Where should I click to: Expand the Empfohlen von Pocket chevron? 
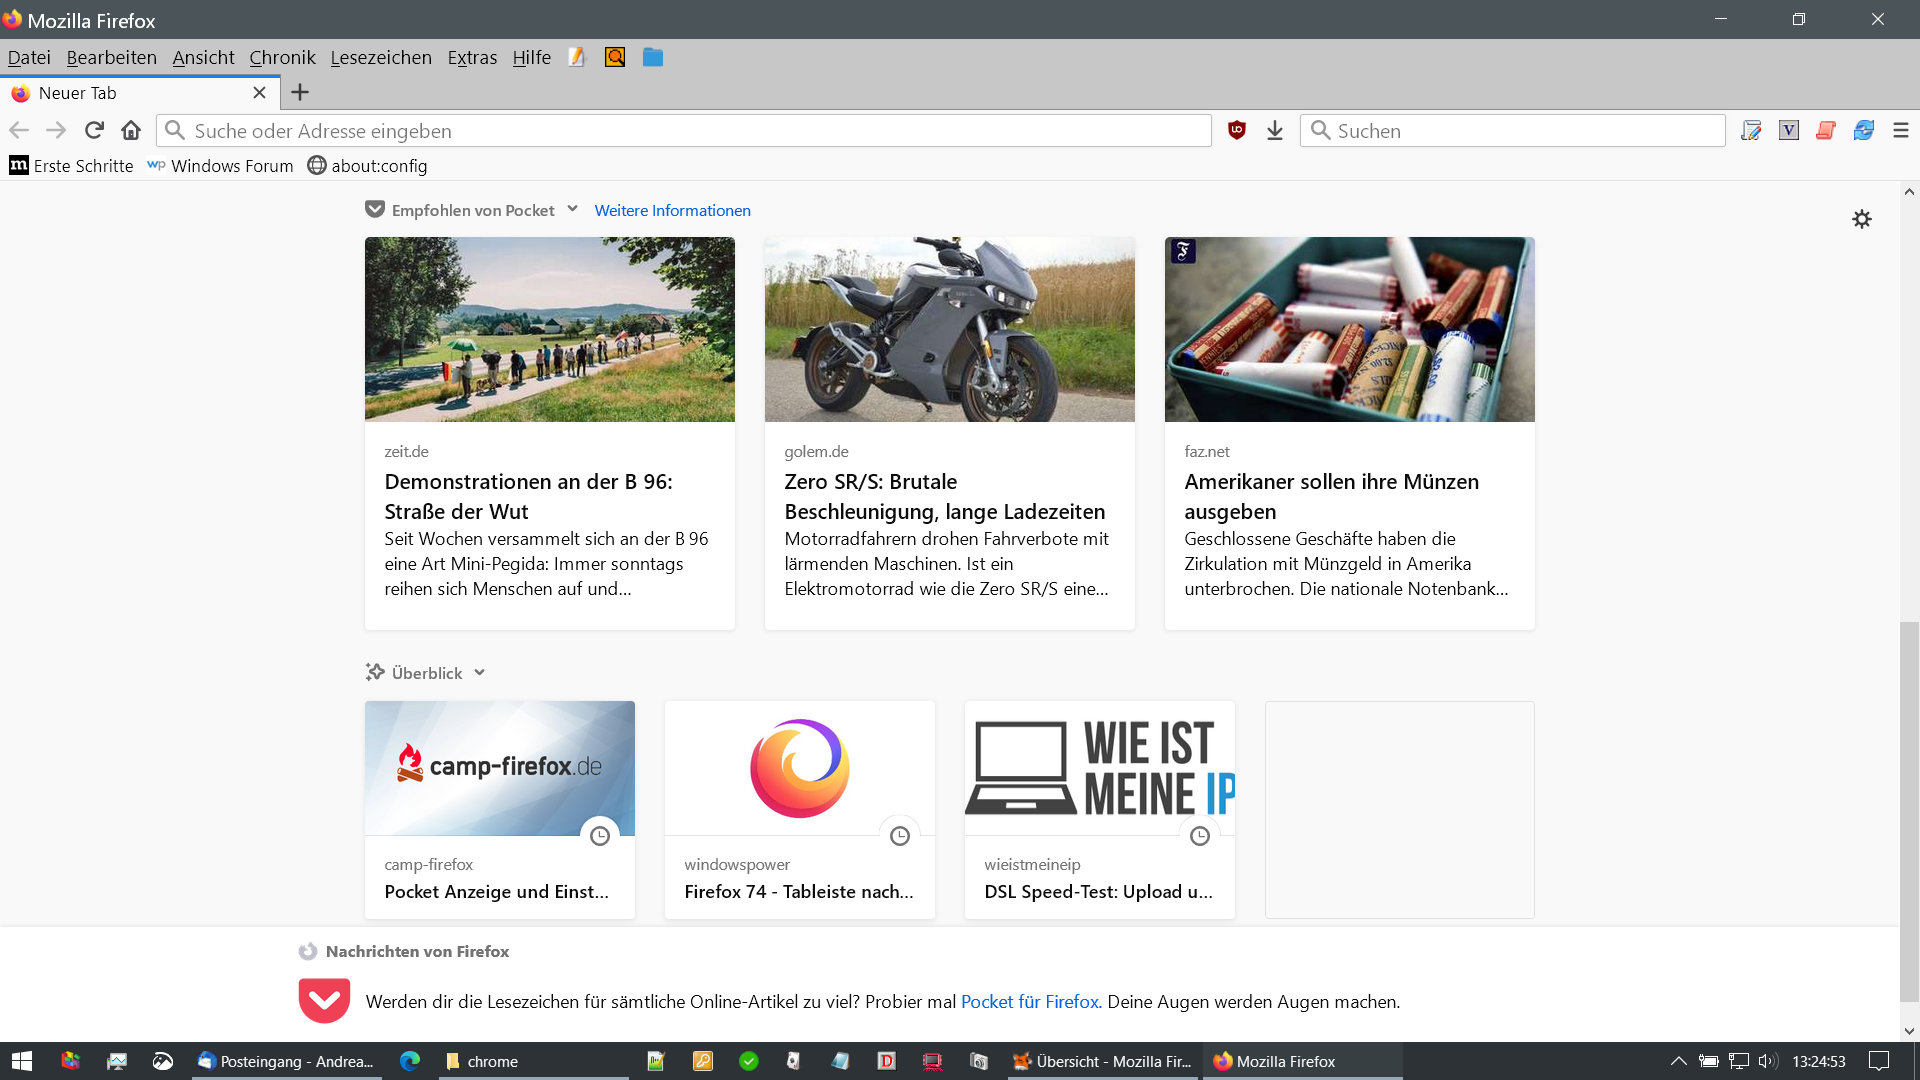[573, 209]
